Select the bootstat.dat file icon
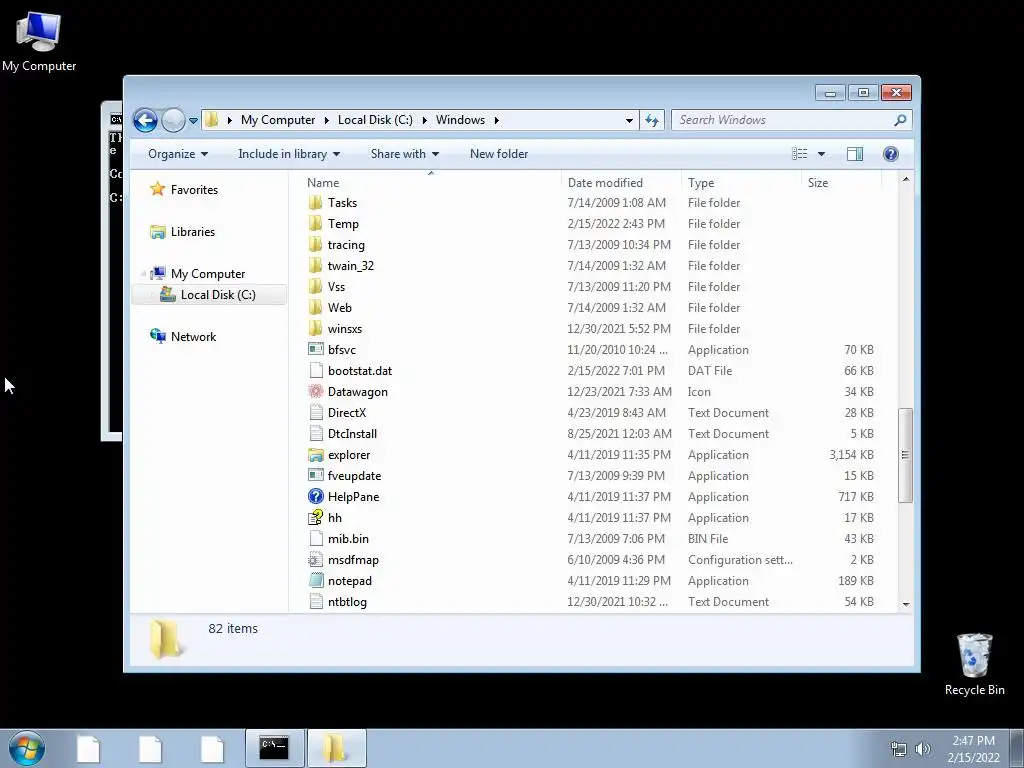This screenshot has height=768, width=1024. click(x=315, y=370)
